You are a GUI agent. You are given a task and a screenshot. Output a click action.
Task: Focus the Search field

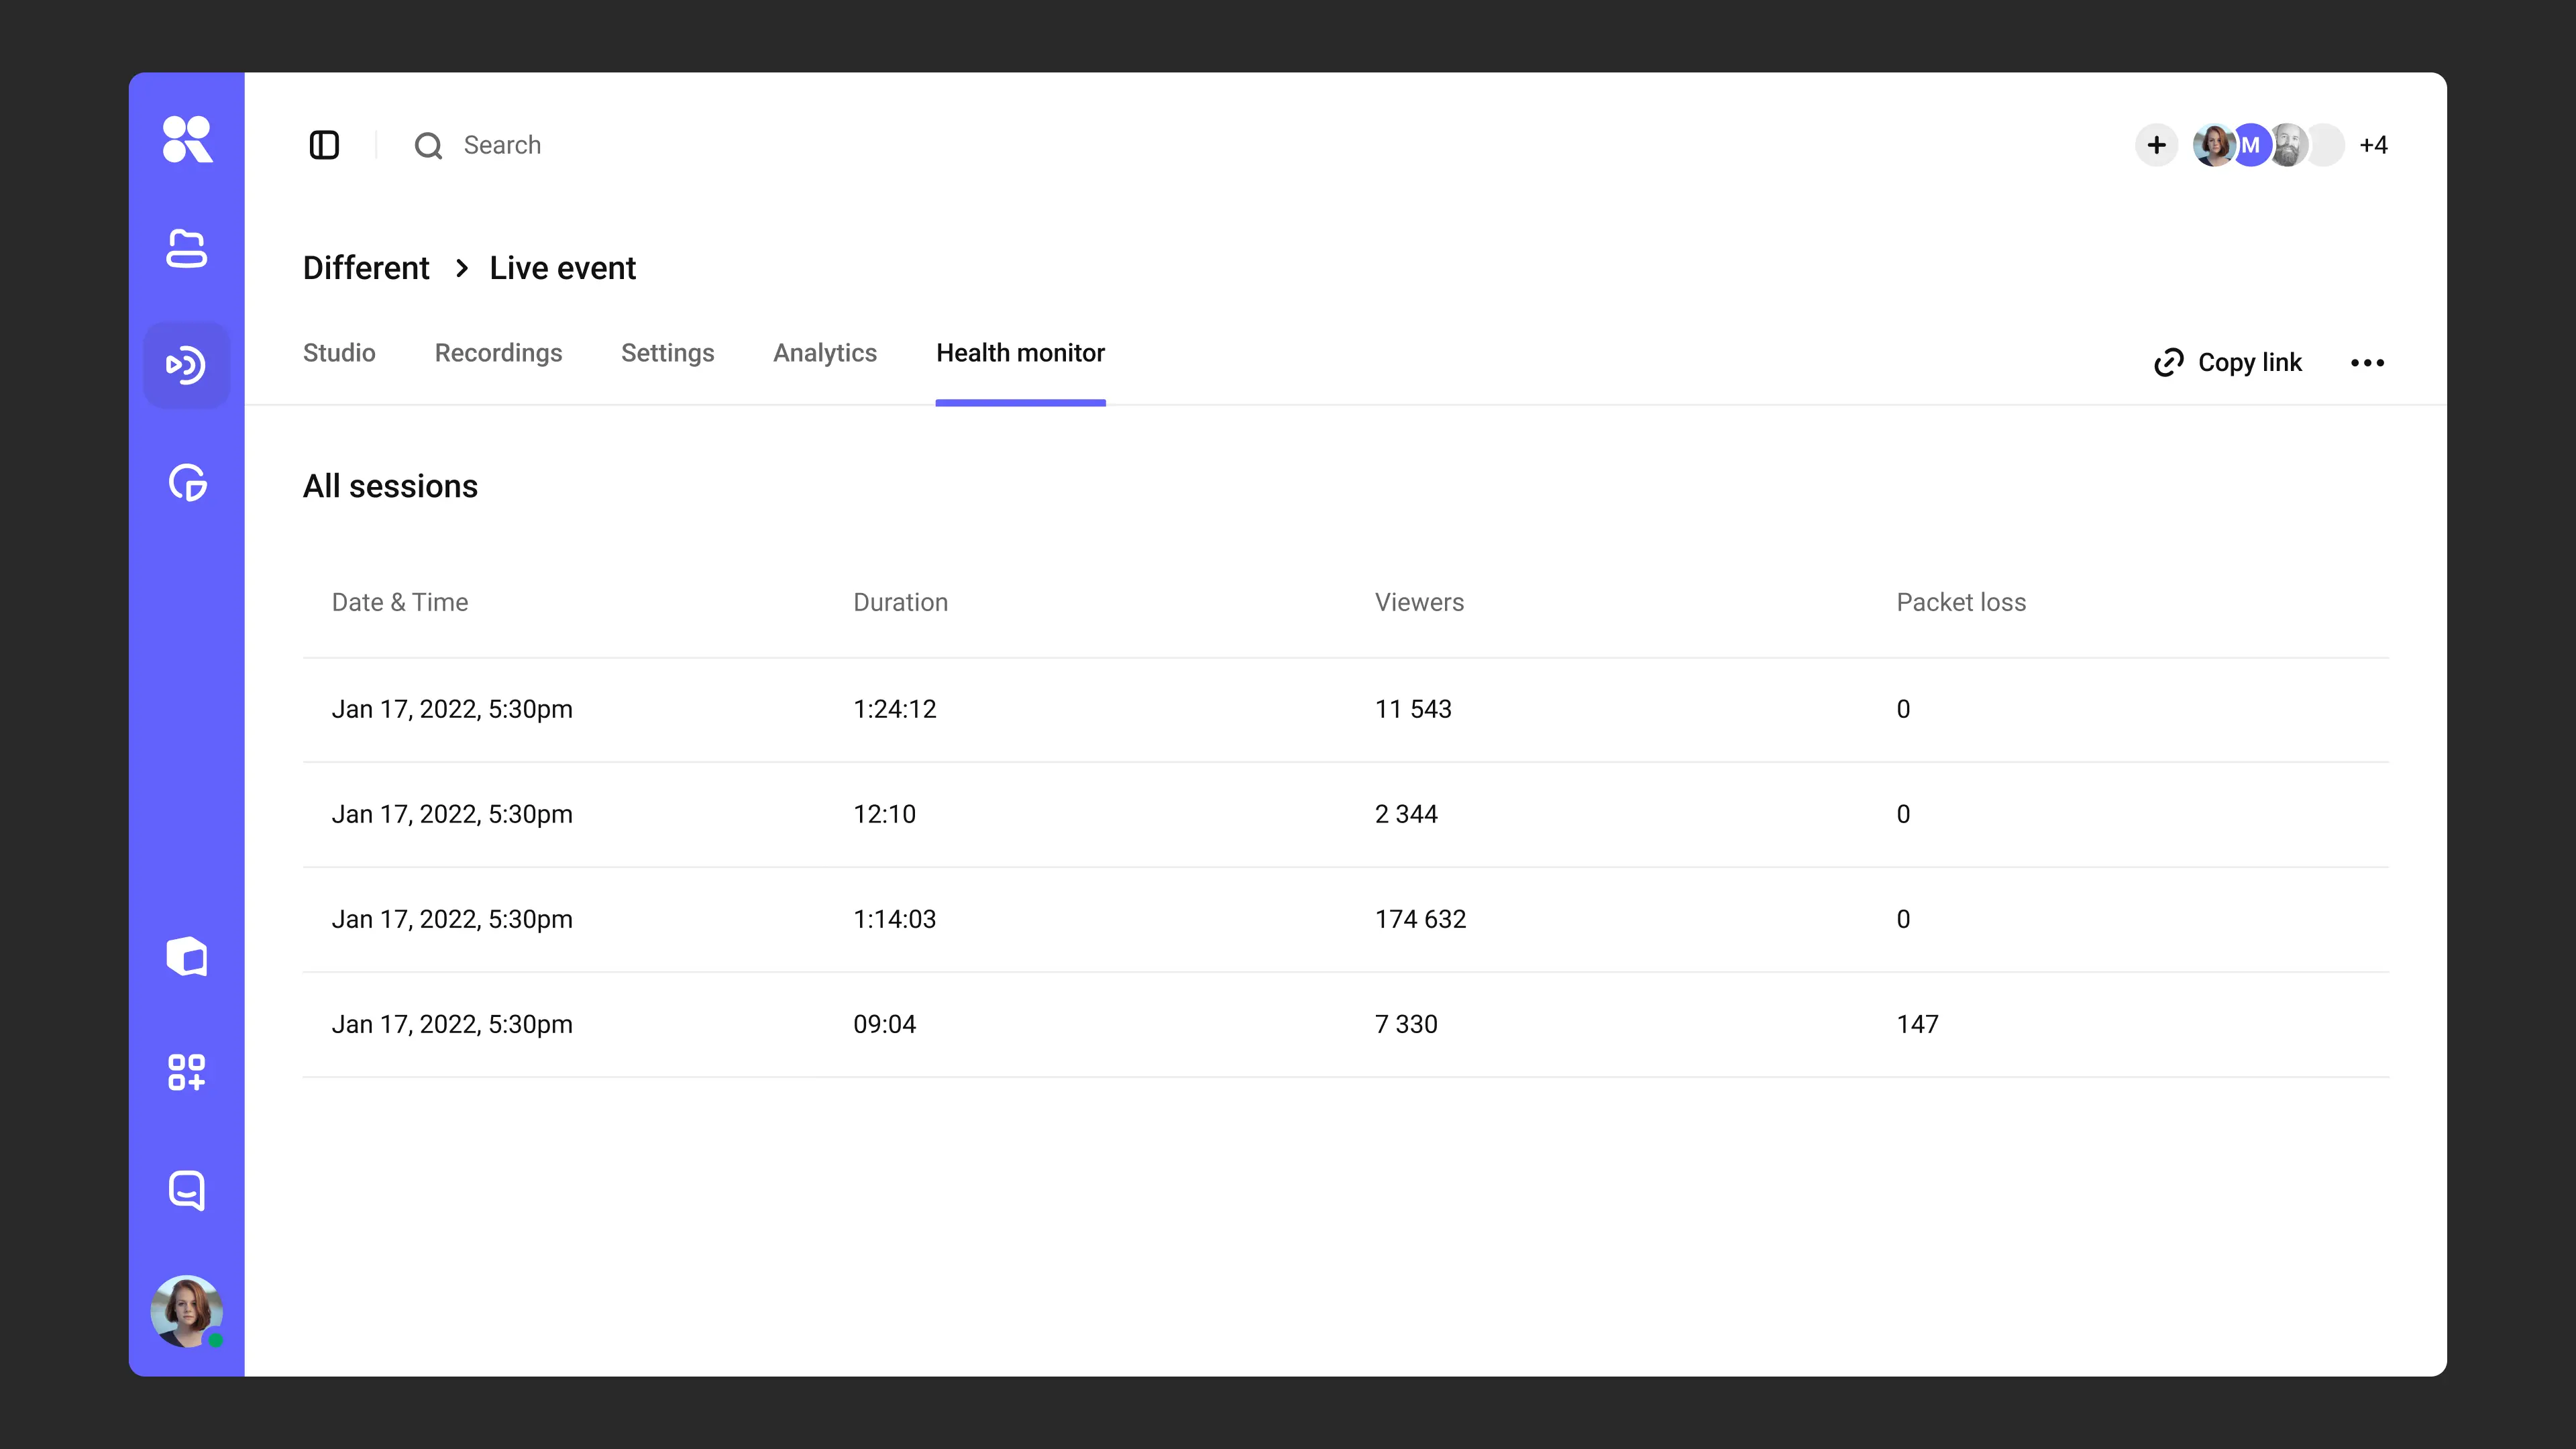pos(502,145)
